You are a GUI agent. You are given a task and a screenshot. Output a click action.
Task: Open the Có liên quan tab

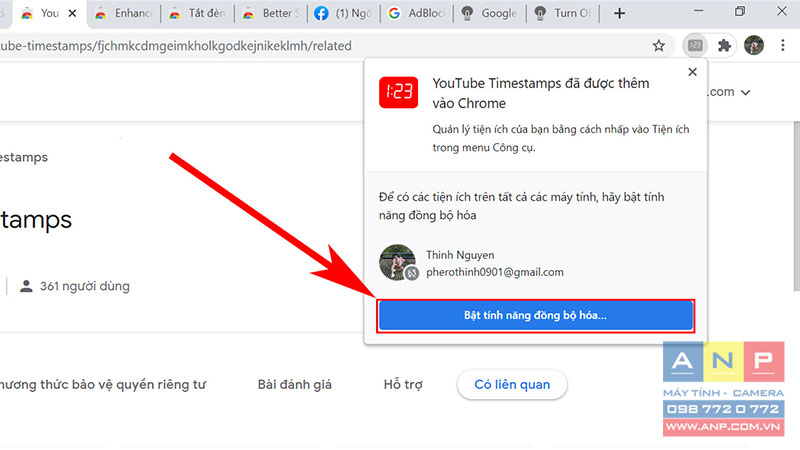point(512,385)
